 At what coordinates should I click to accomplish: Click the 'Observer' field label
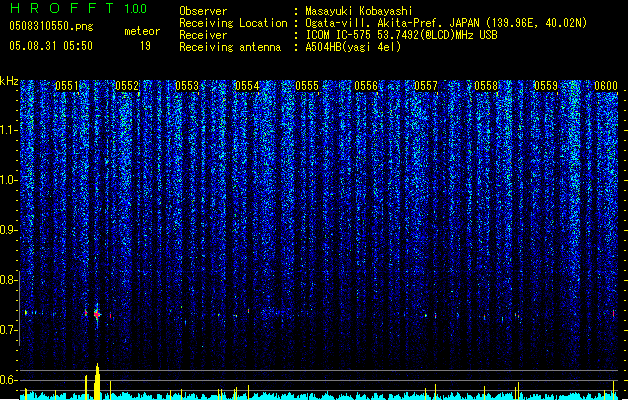pos(203,11)
